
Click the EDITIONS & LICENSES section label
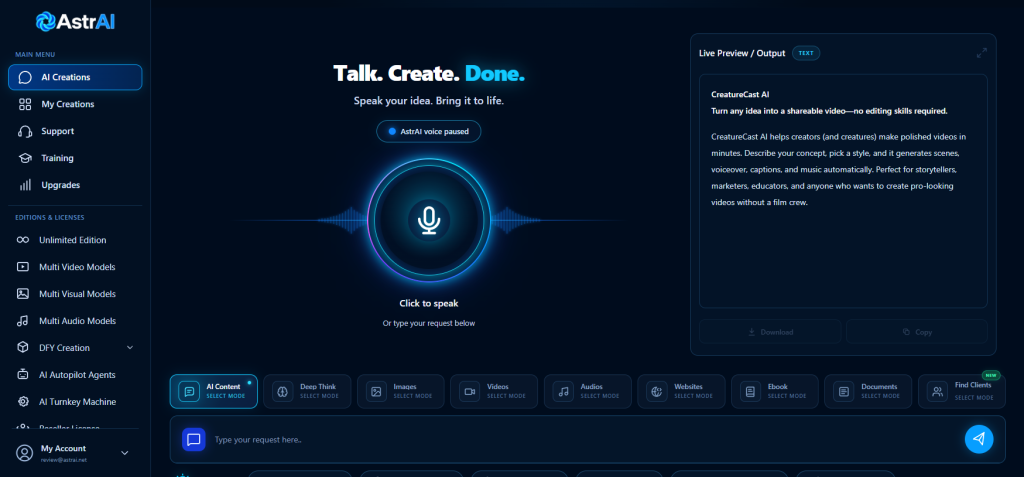(x=50, y=218)
